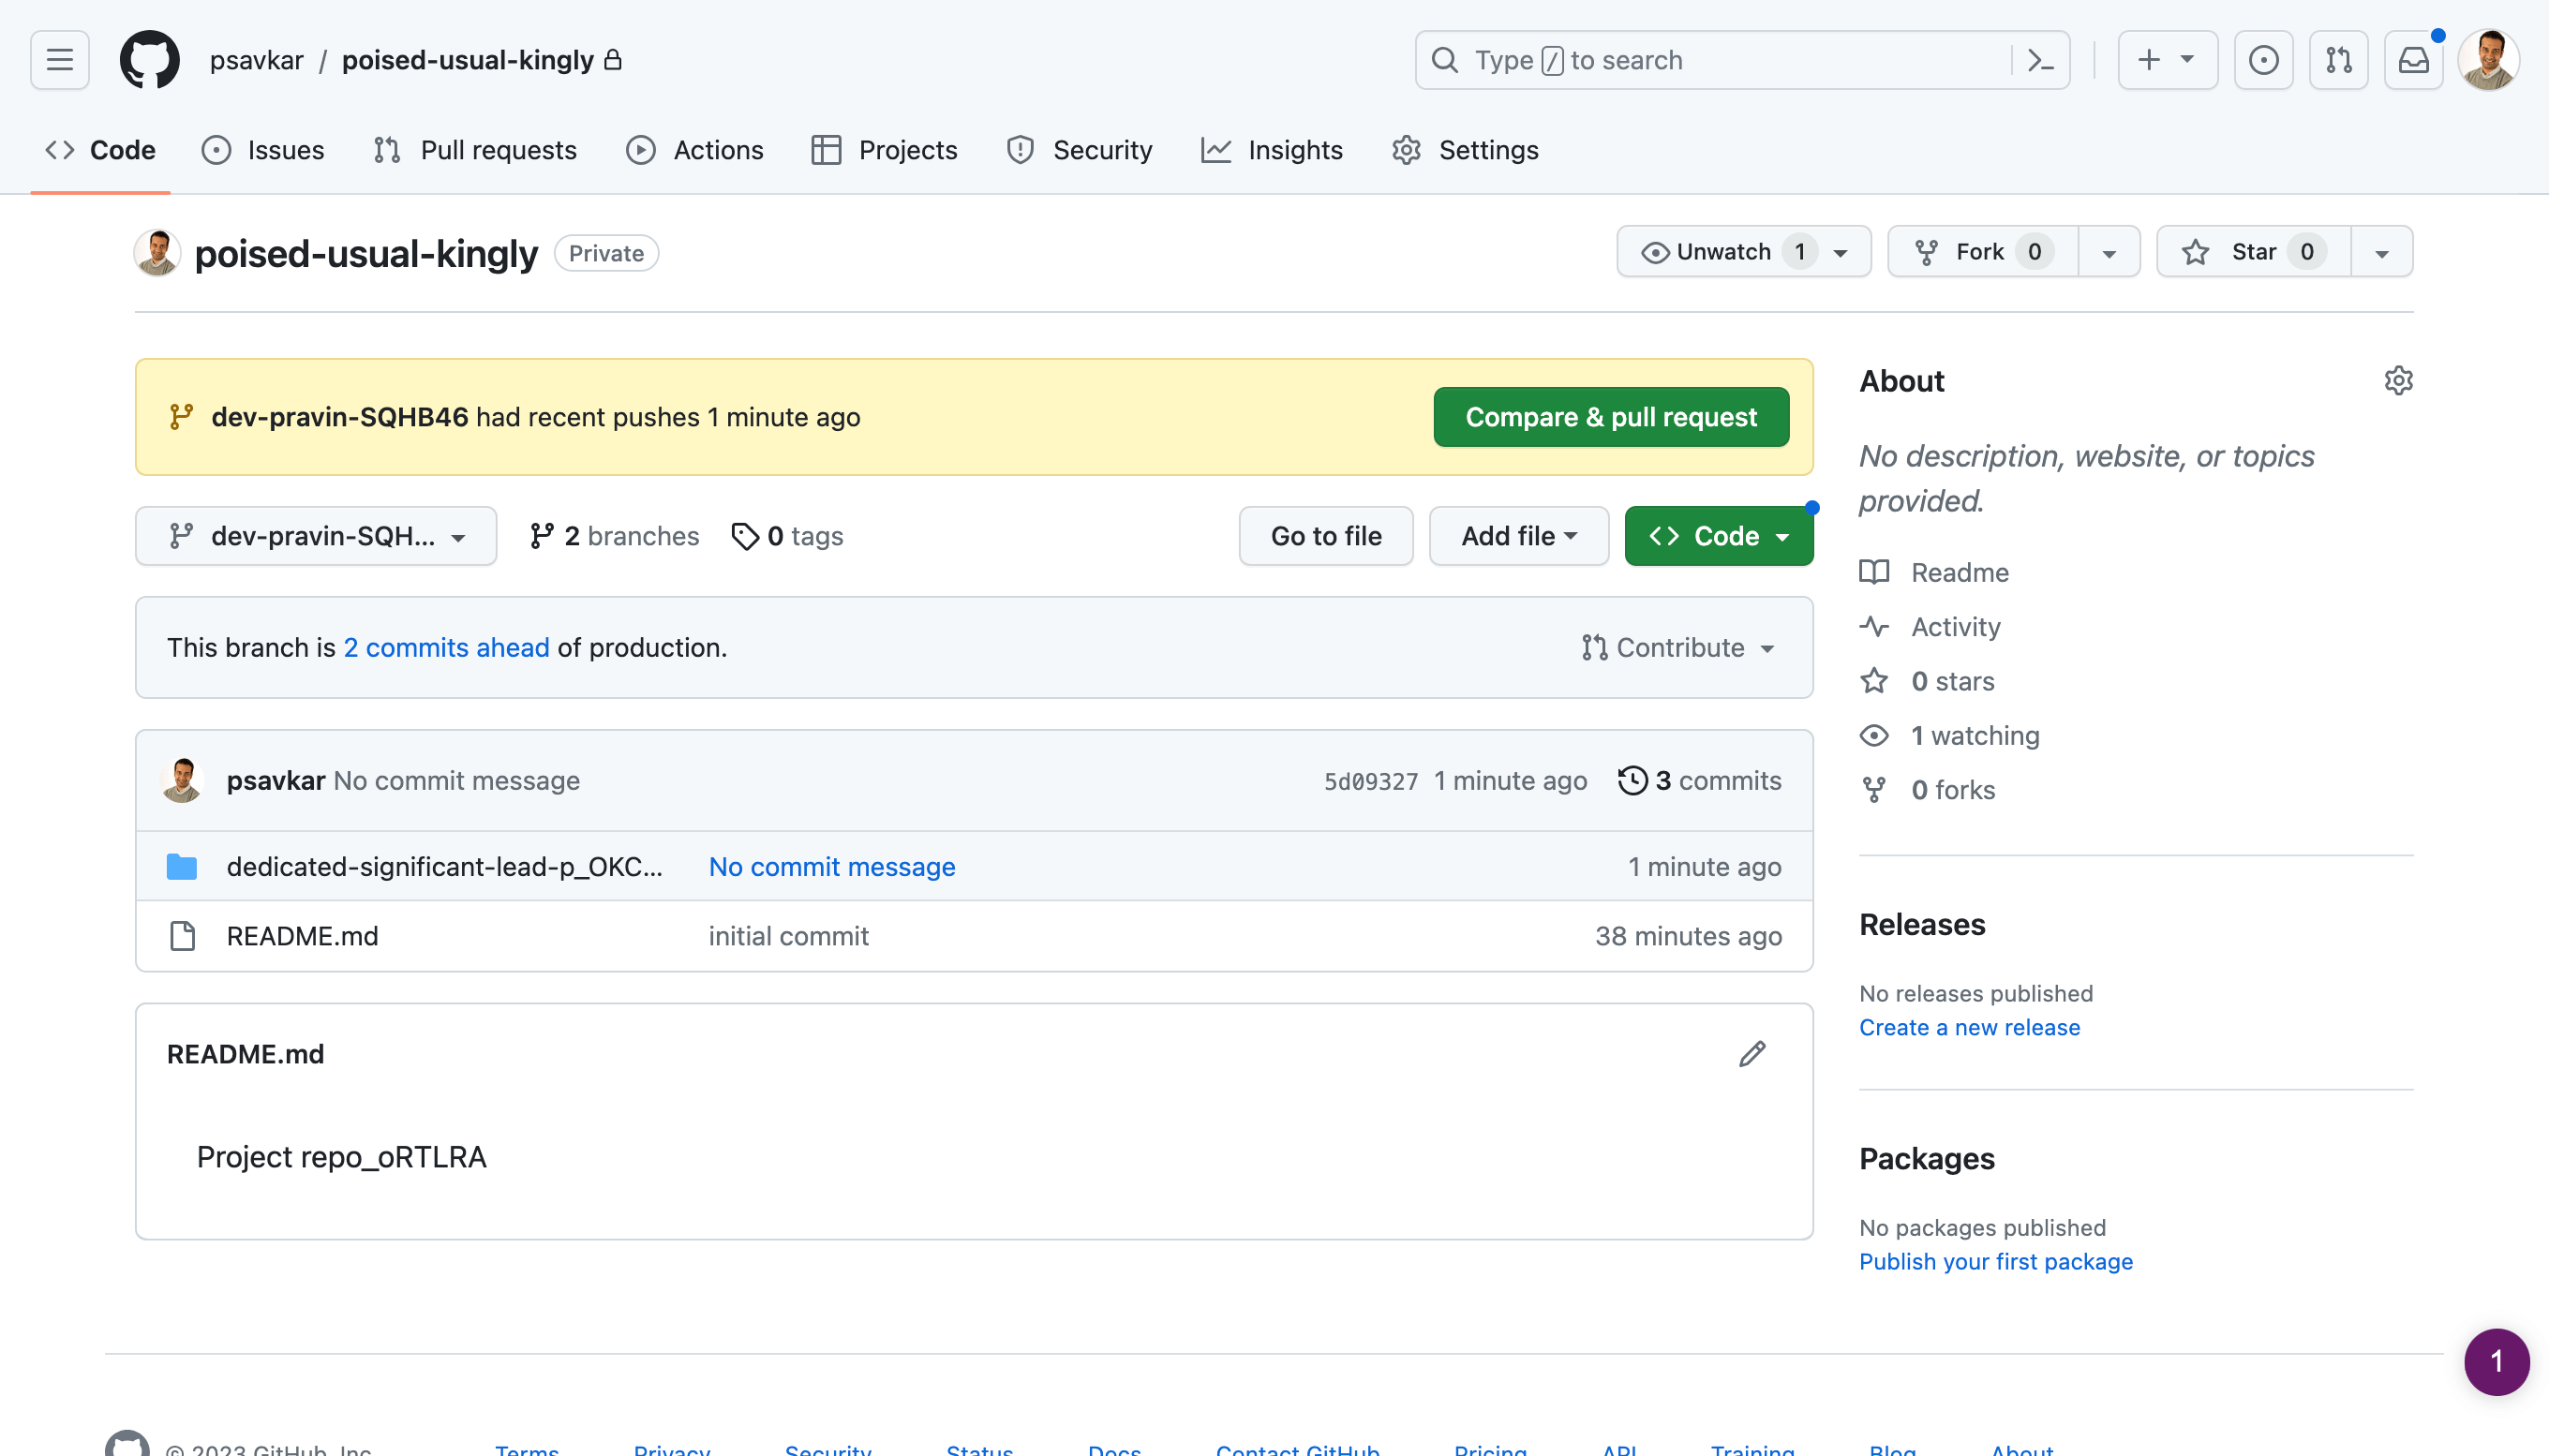Open the hamburger navigation menu
Viewport: 2549px width, 1456px height.
pos(58,59)
